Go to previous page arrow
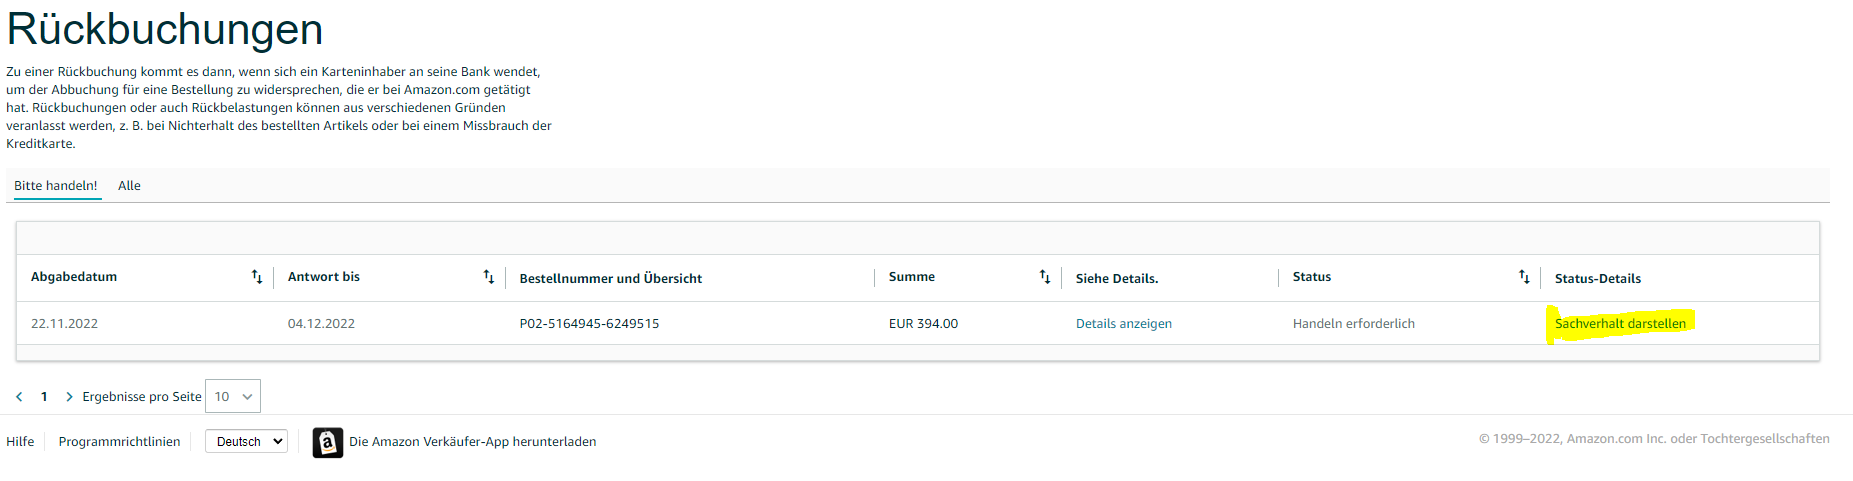Viewport: 1853px width, 481px height. point(19,397)
